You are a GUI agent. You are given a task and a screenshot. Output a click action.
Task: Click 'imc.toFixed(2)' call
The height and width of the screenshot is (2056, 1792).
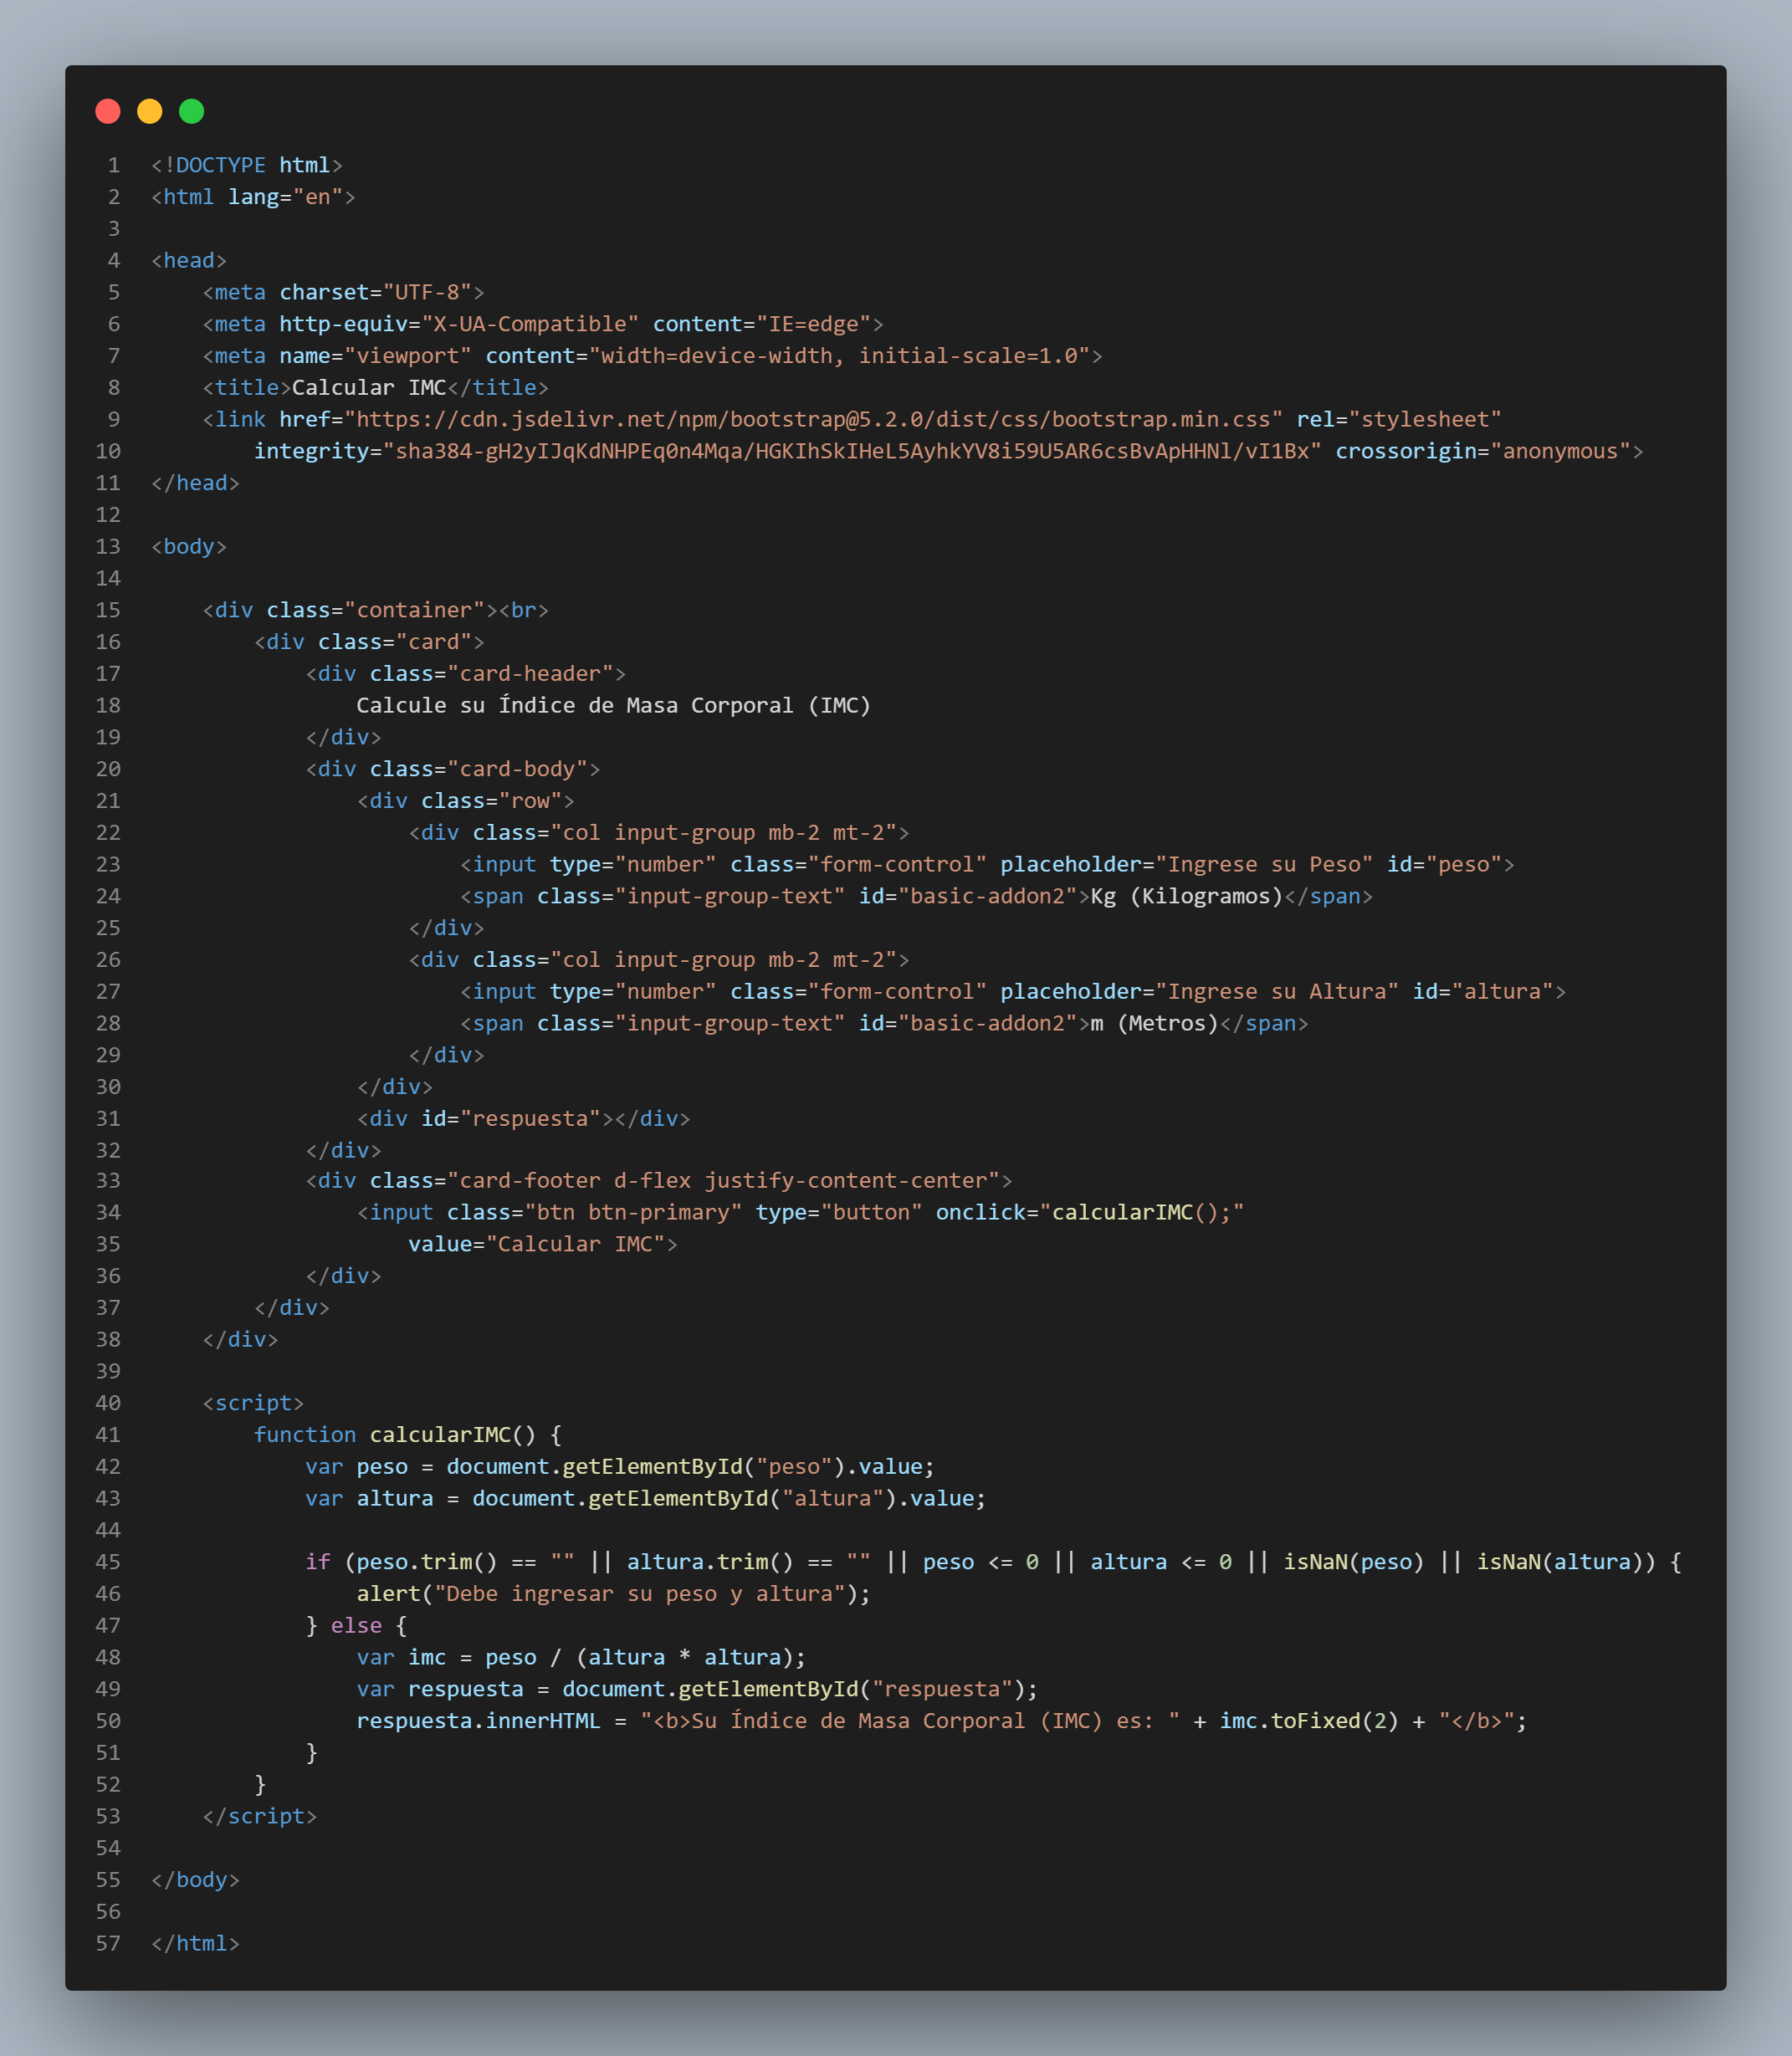pyautogui.click(x=1309, y=1722)
